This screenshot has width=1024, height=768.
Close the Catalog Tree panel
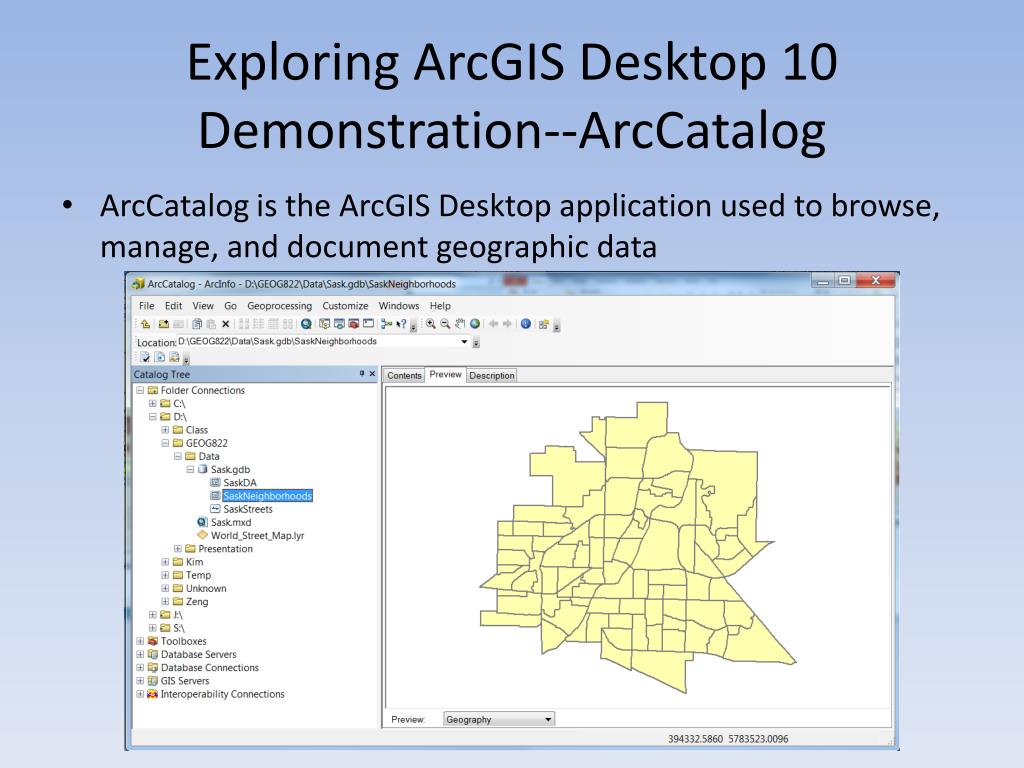click(372, 374)
